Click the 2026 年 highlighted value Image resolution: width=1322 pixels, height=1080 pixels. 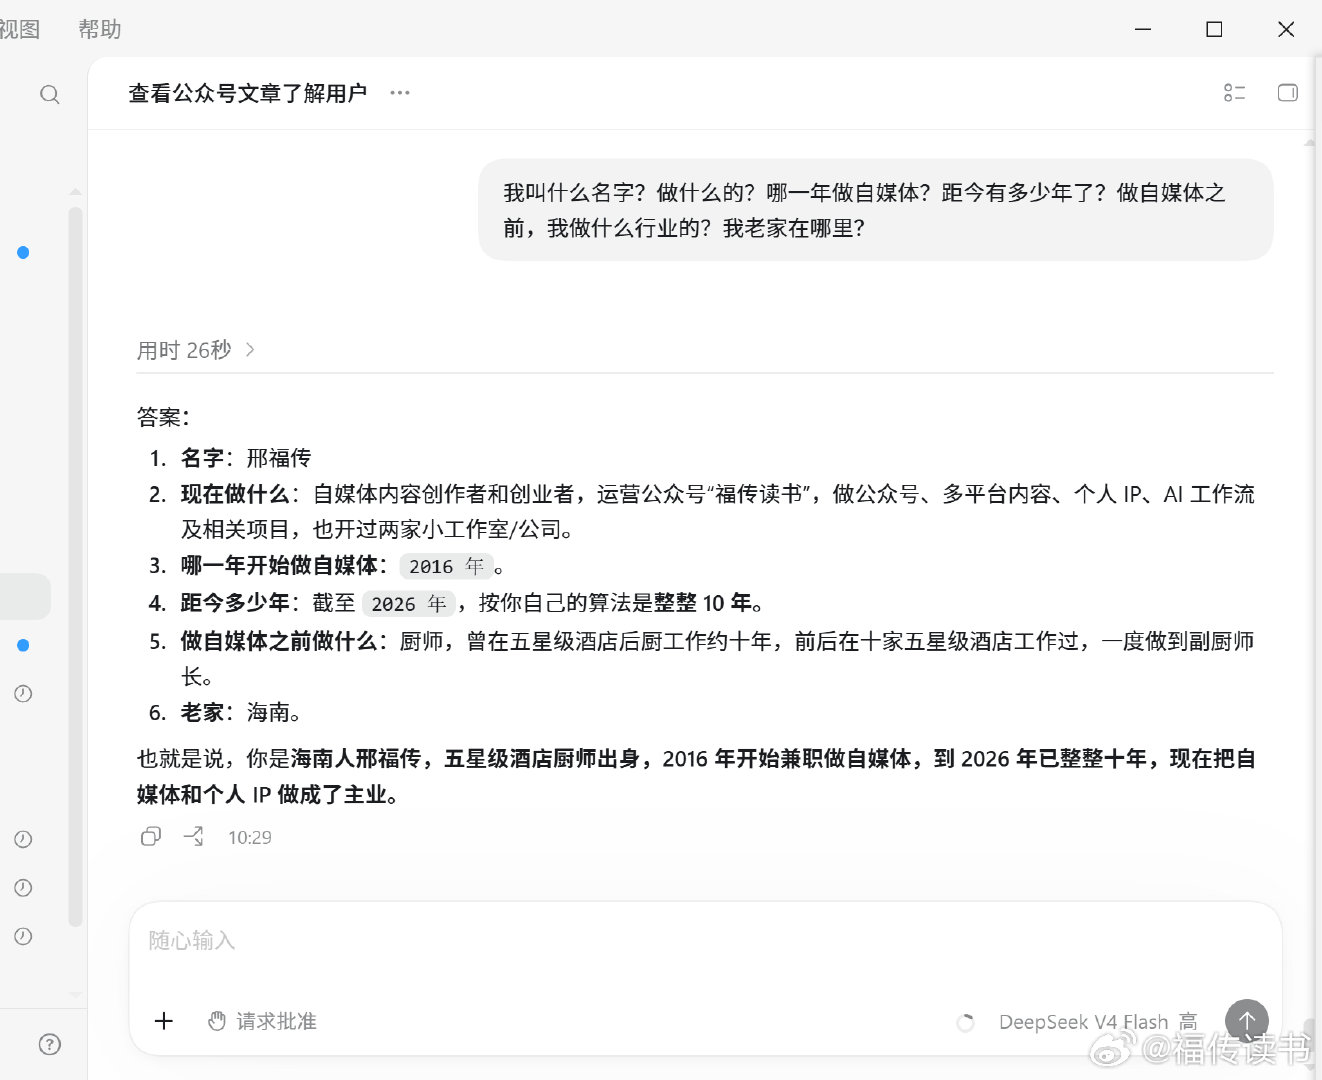point(409,604)
